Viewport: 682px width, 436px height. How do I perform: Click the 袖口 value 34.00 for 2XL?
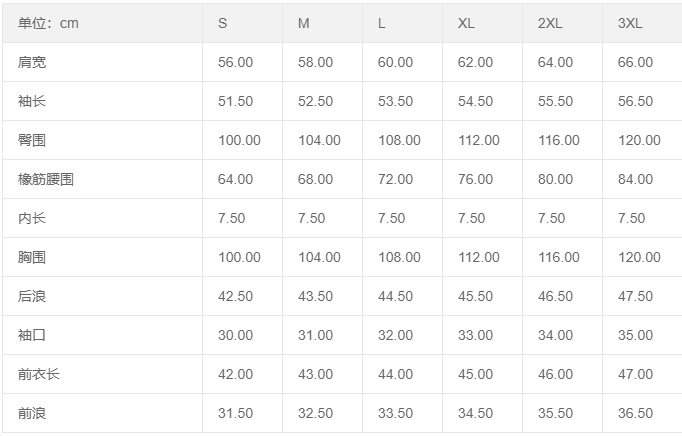[555, 335]
